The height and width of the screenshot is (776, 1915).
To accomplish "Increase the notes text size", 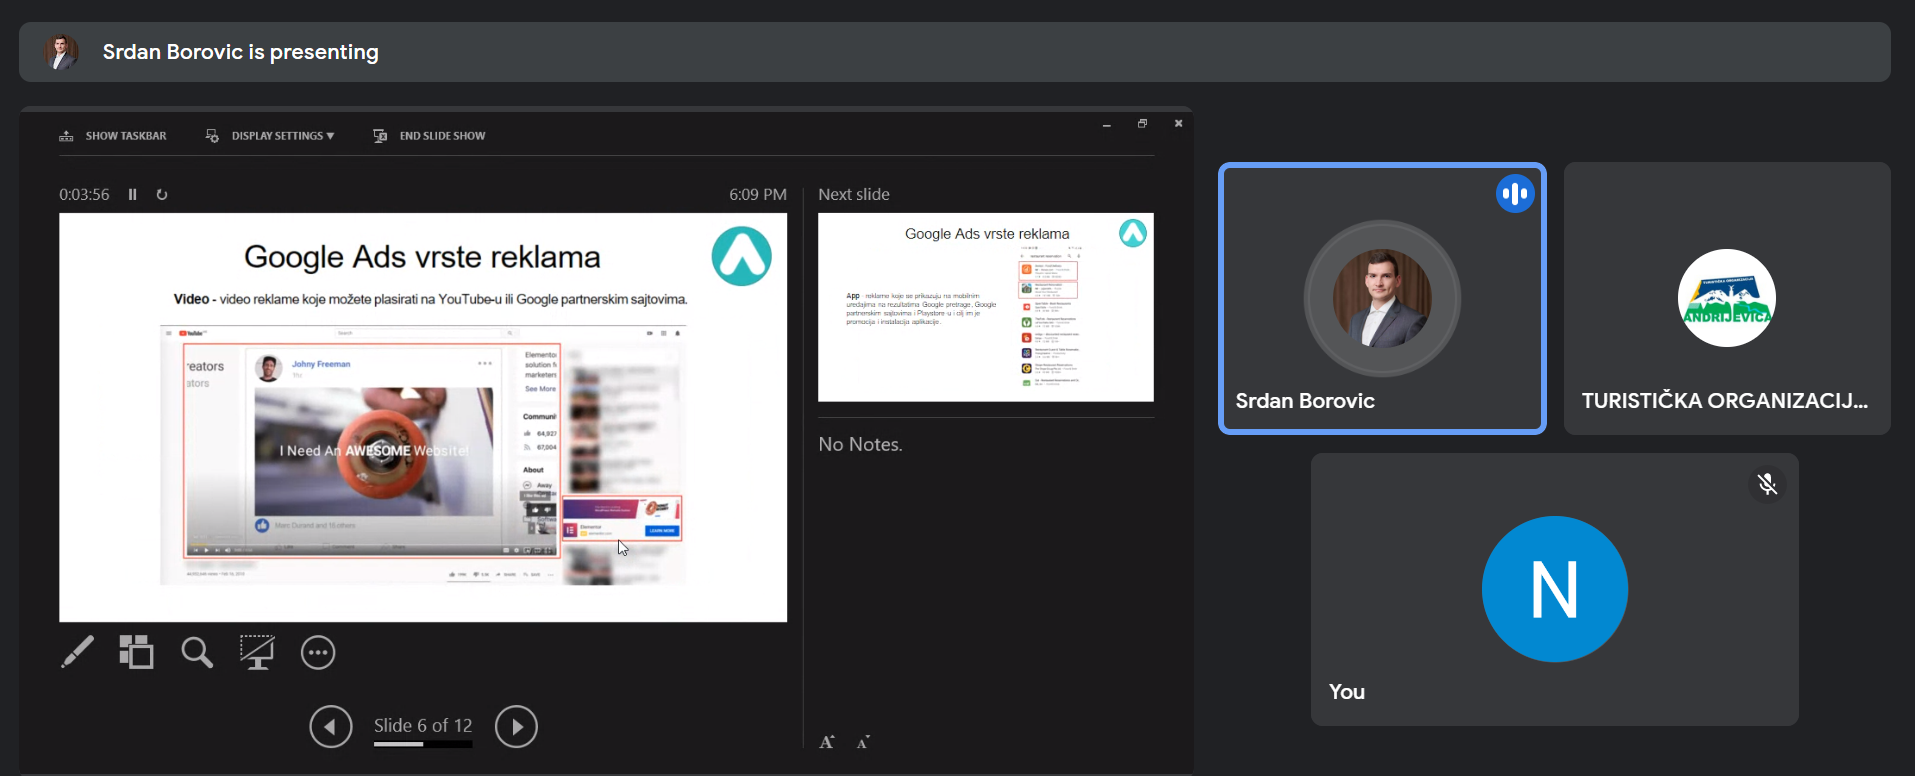I will (x=827, y=742).
